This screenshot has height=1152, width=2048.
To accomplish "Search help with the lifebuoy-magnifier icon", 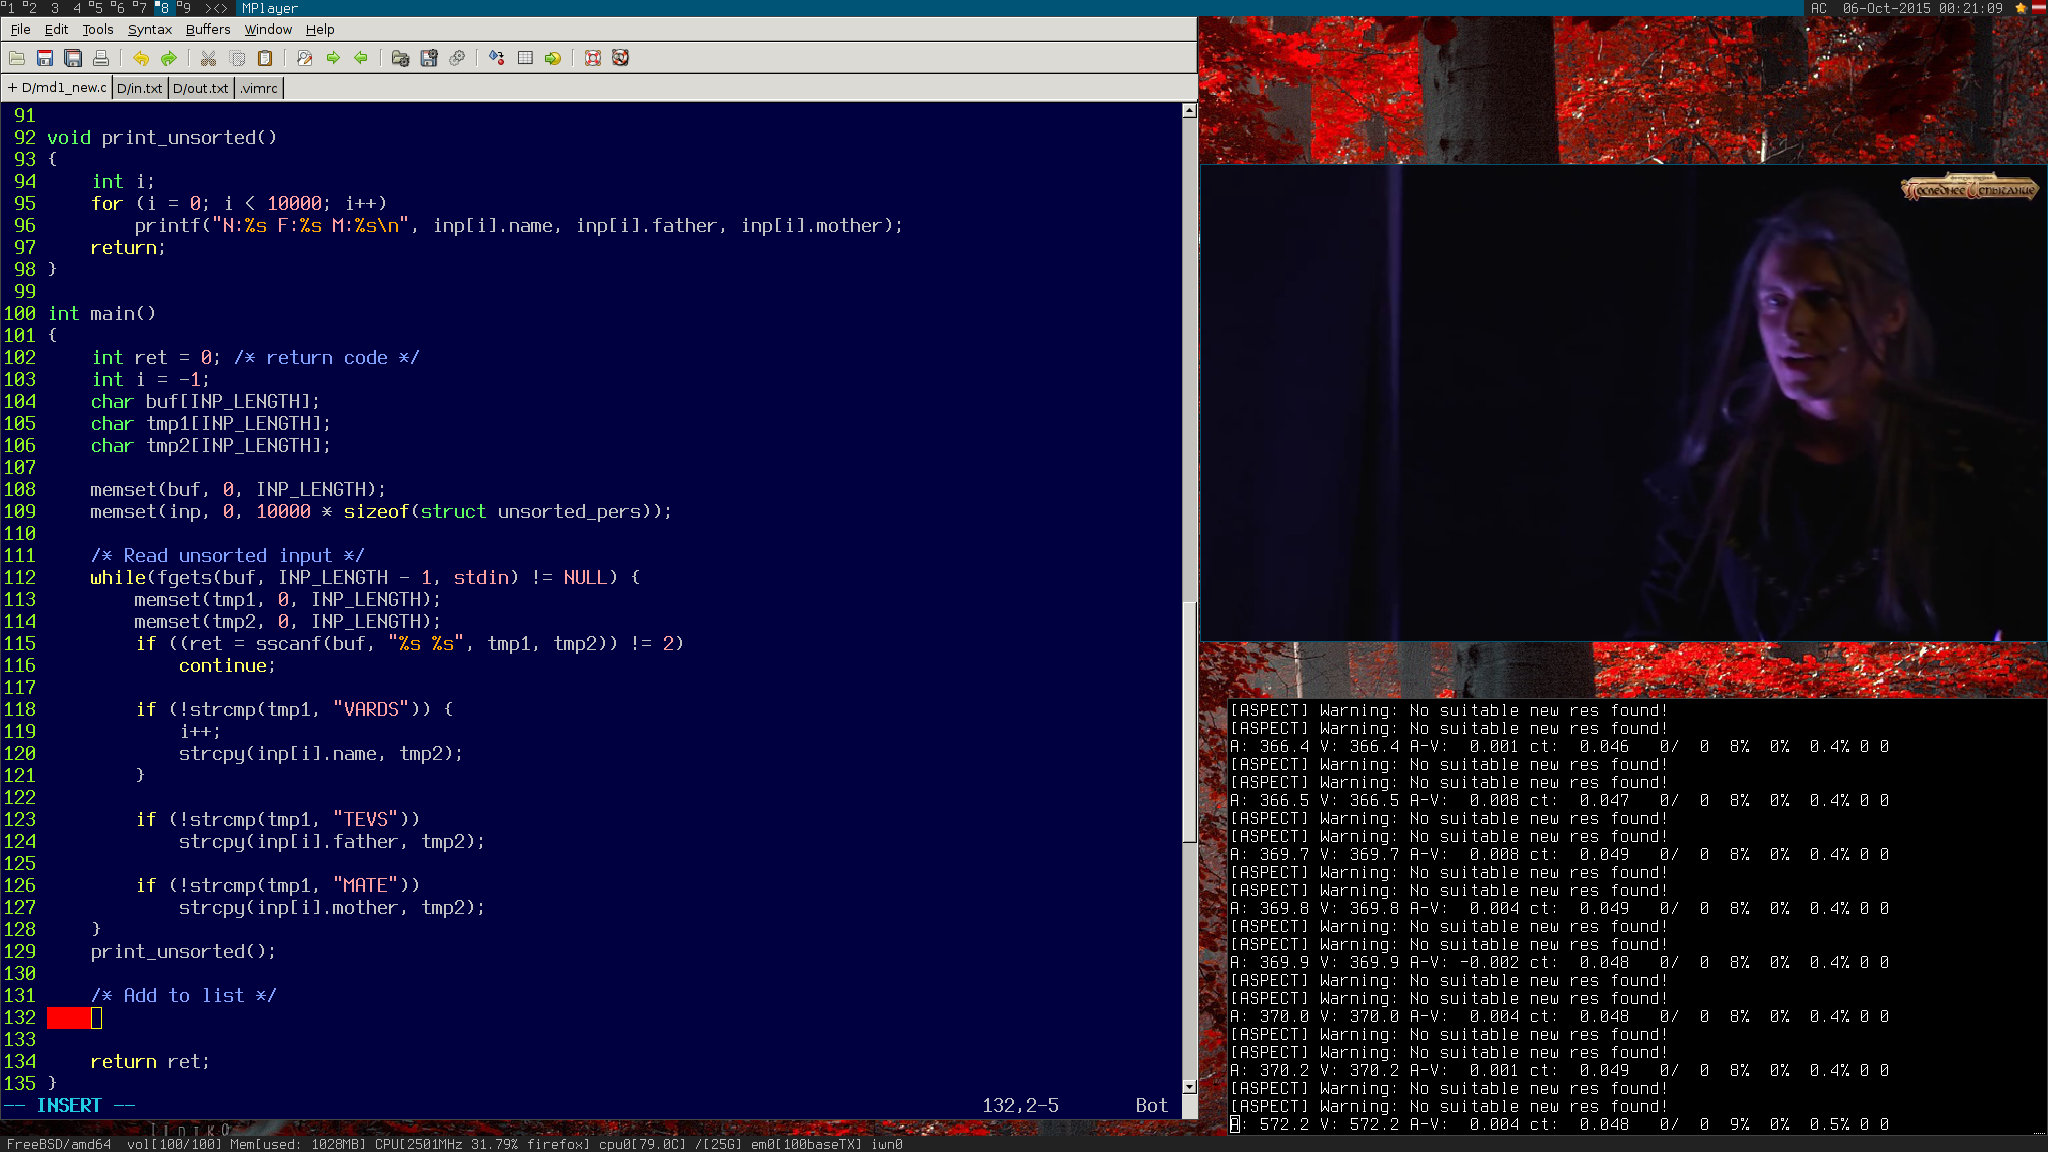I will 621,58.
